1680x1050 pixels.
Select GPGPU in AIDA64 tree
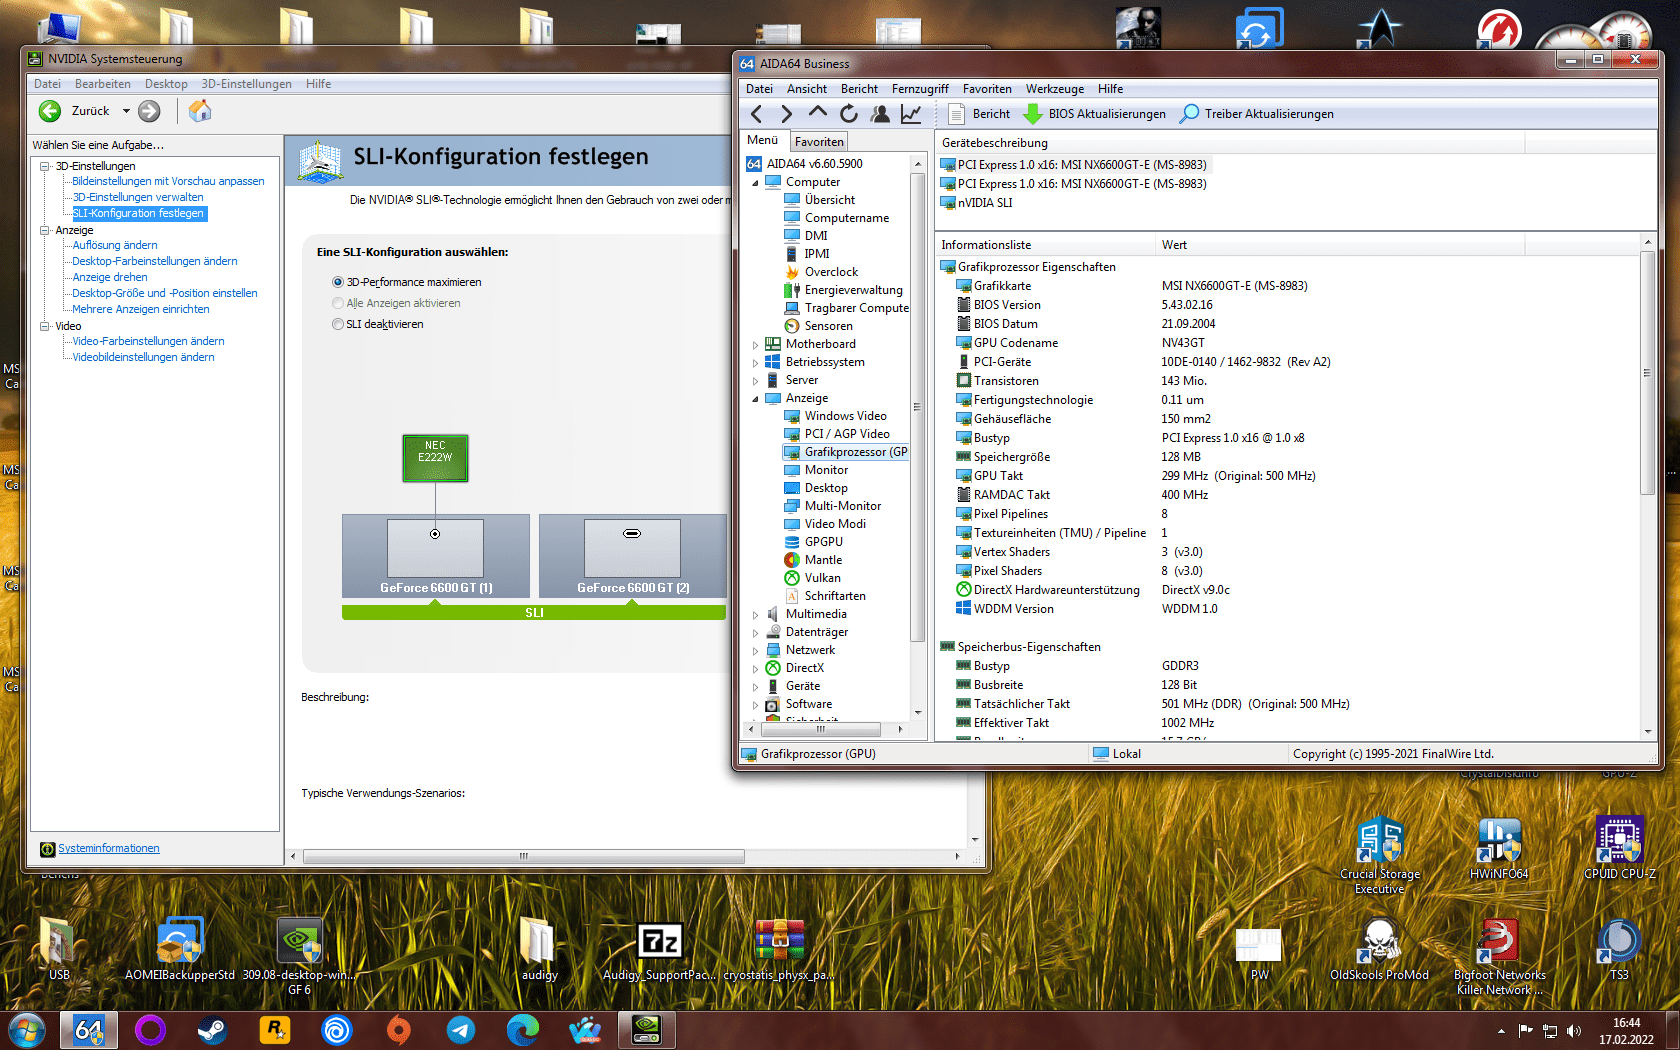[x=823, y=542]
